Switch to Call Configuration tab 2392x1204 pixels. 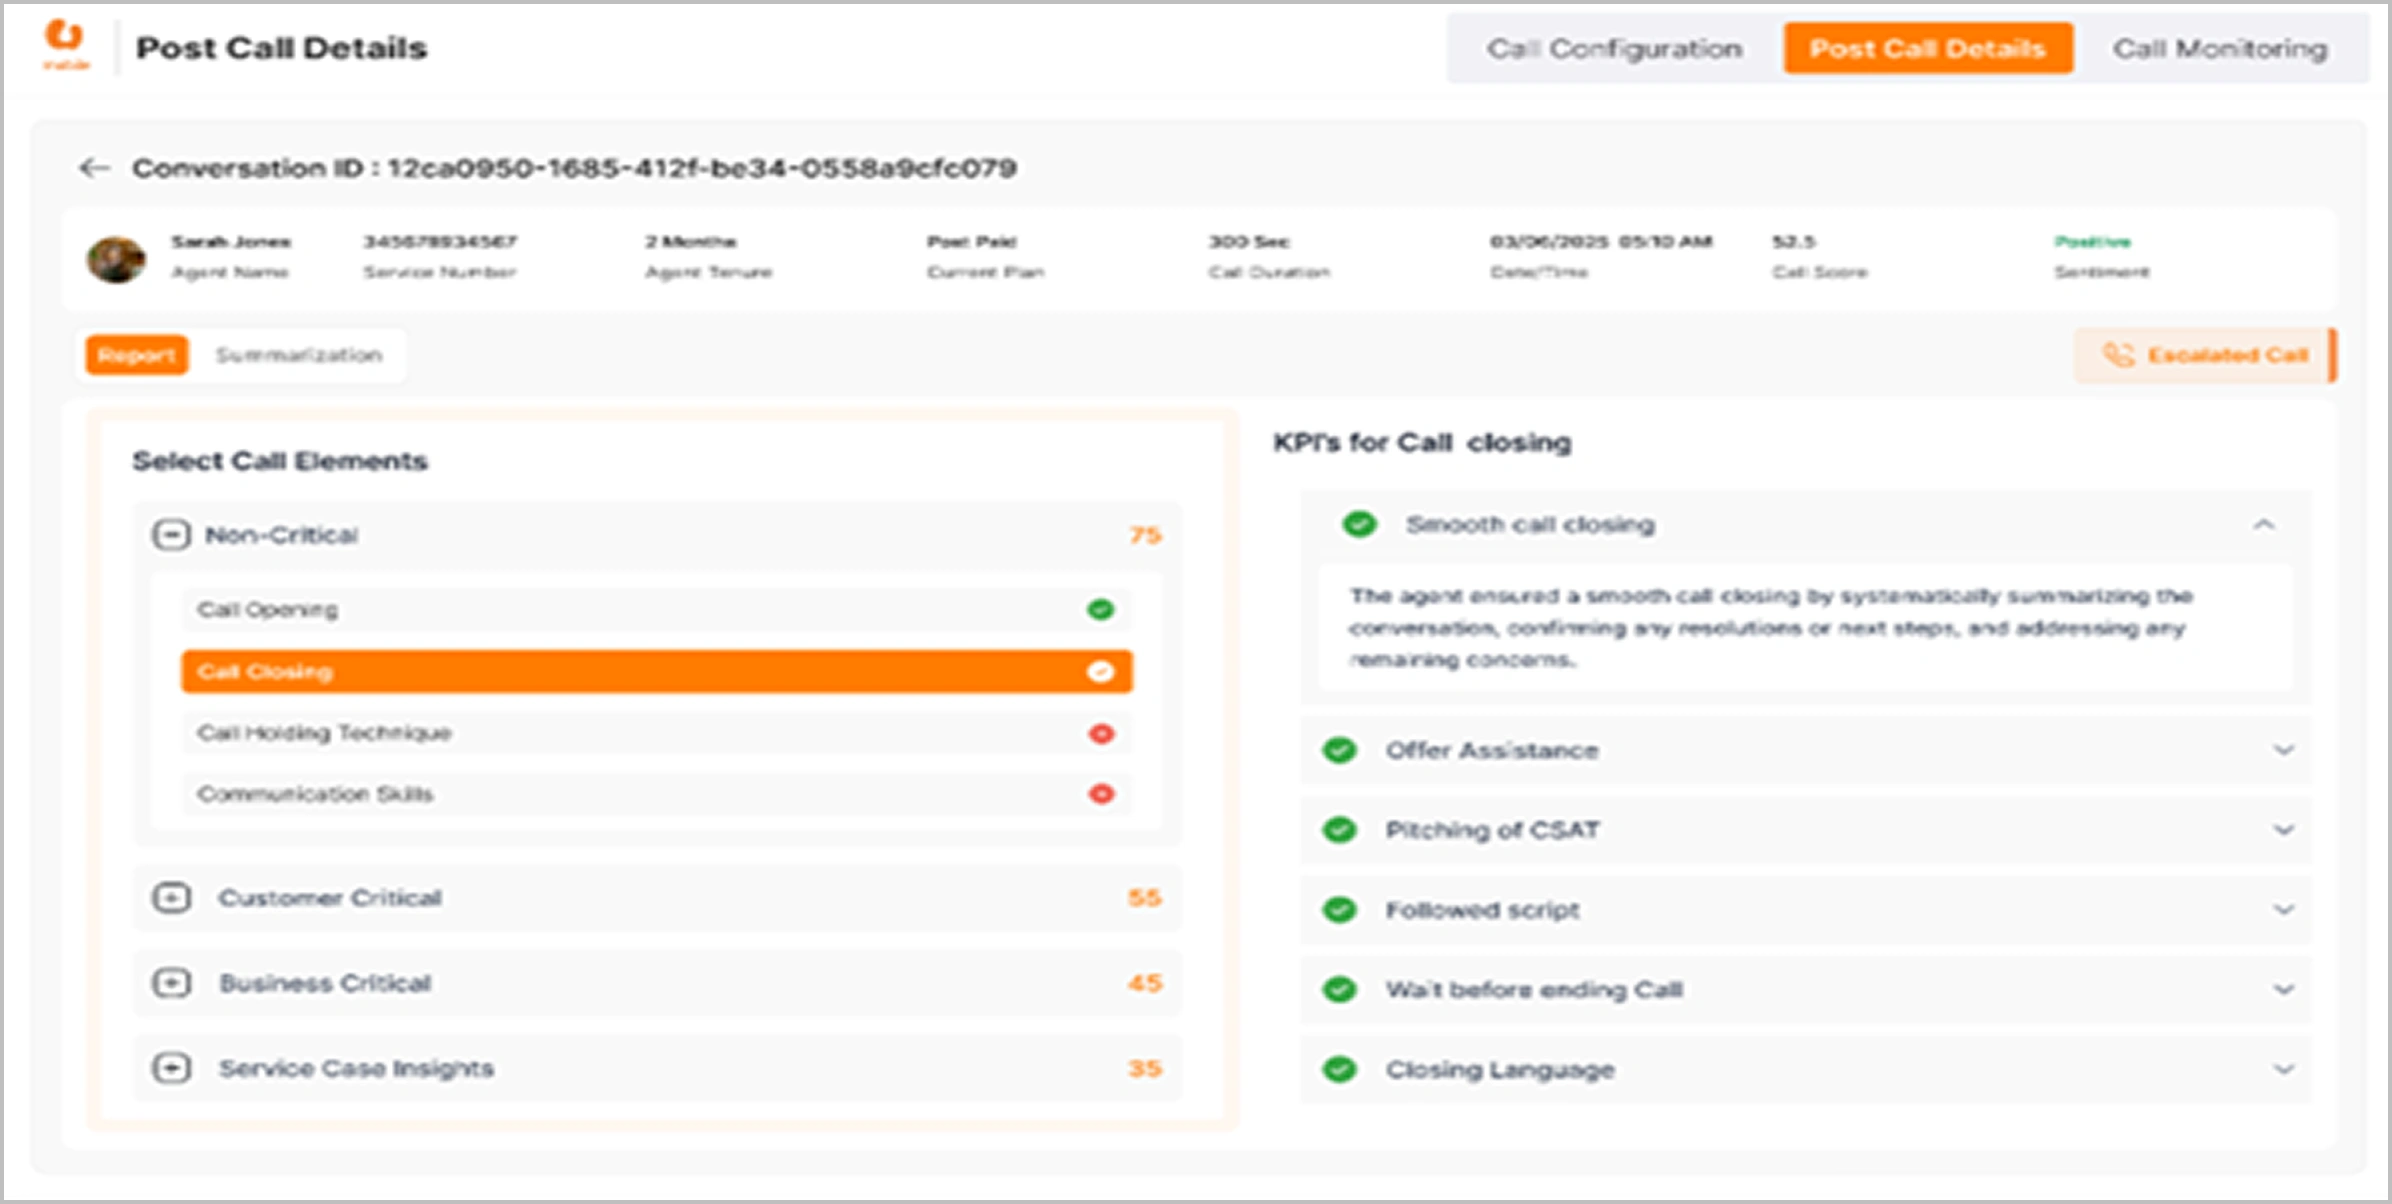coord(1614,49)
